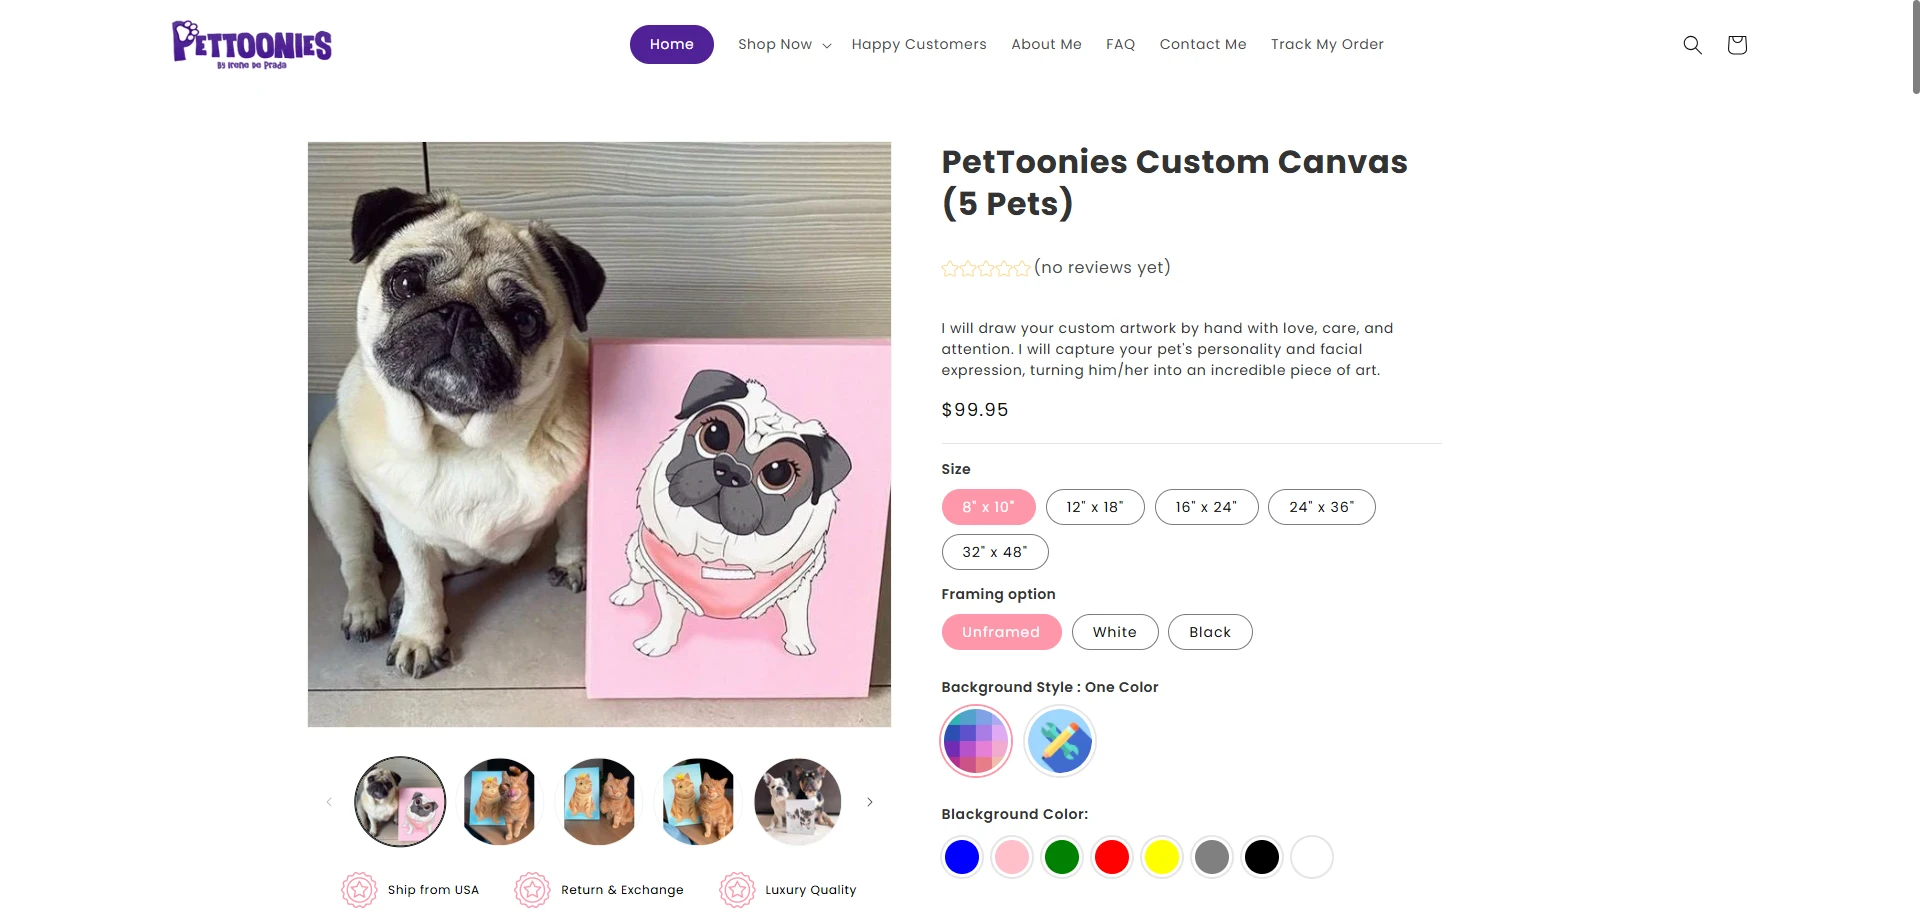Select the 32" x 48" canvas size
This screenshot has width=1920, height=911.
(x=995, y=551)
